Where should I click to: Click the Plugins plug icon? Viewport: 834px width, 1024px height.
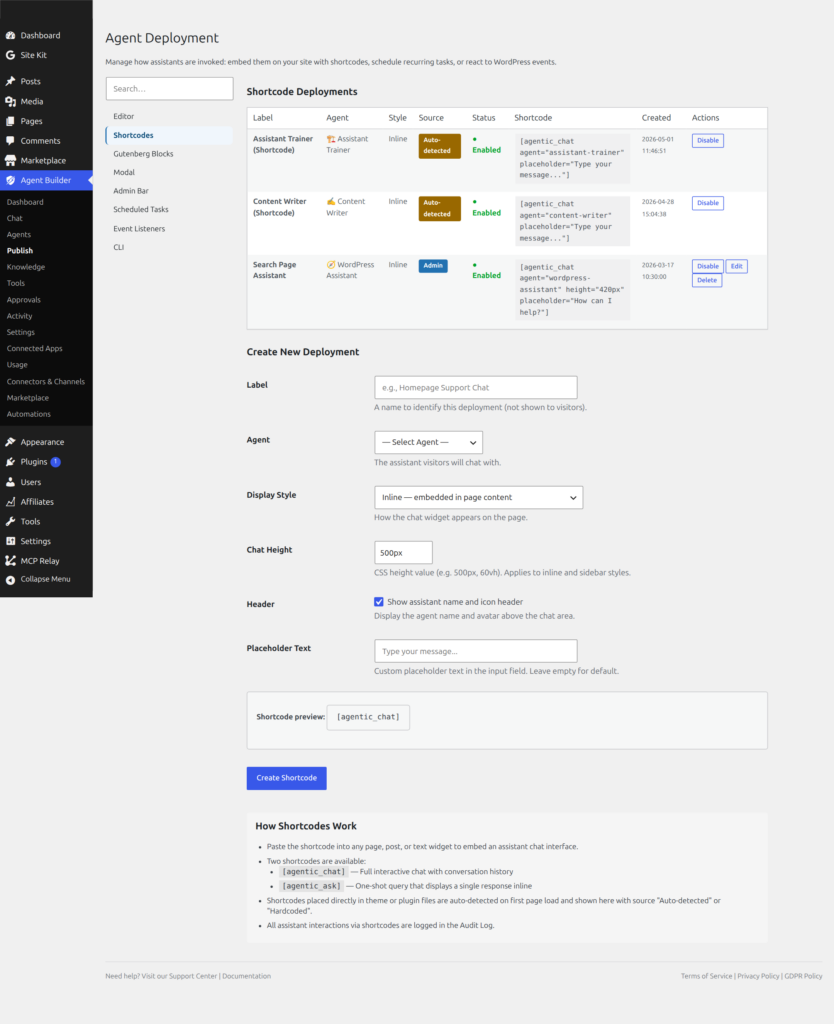click(x=10, y=462)
